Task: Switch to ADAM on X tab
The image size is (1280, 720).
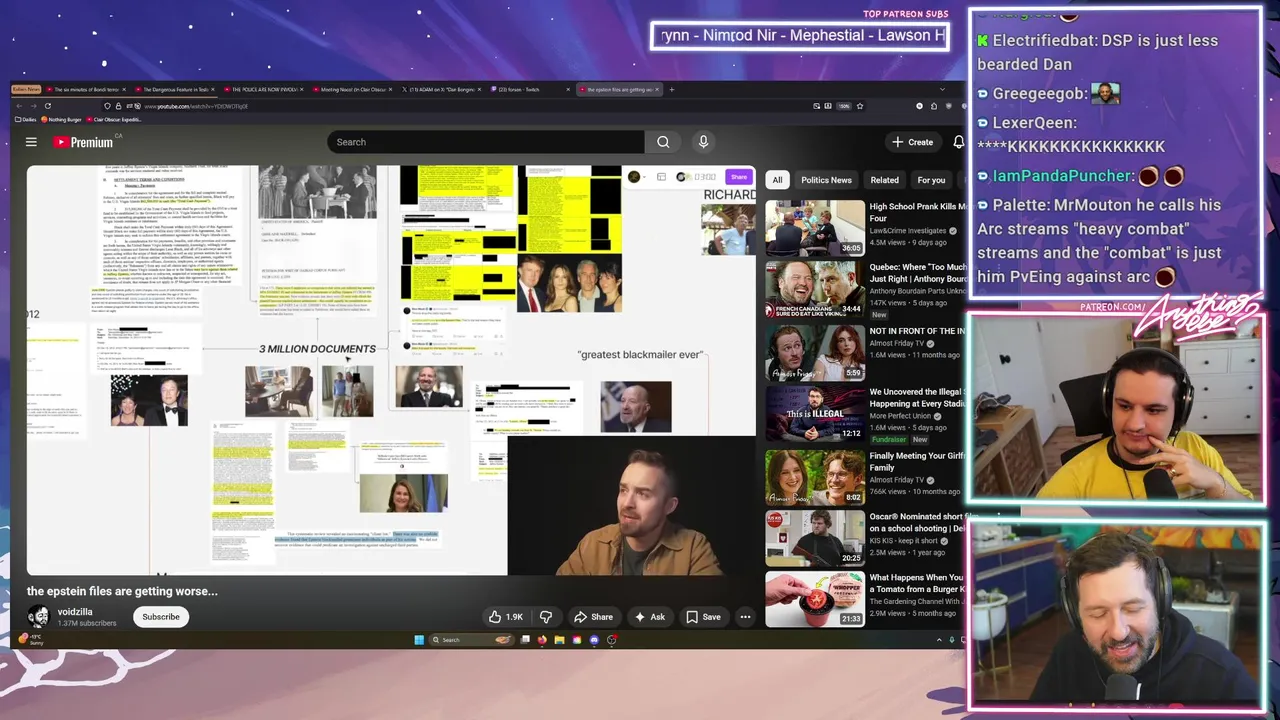Action: click(443, 89)
